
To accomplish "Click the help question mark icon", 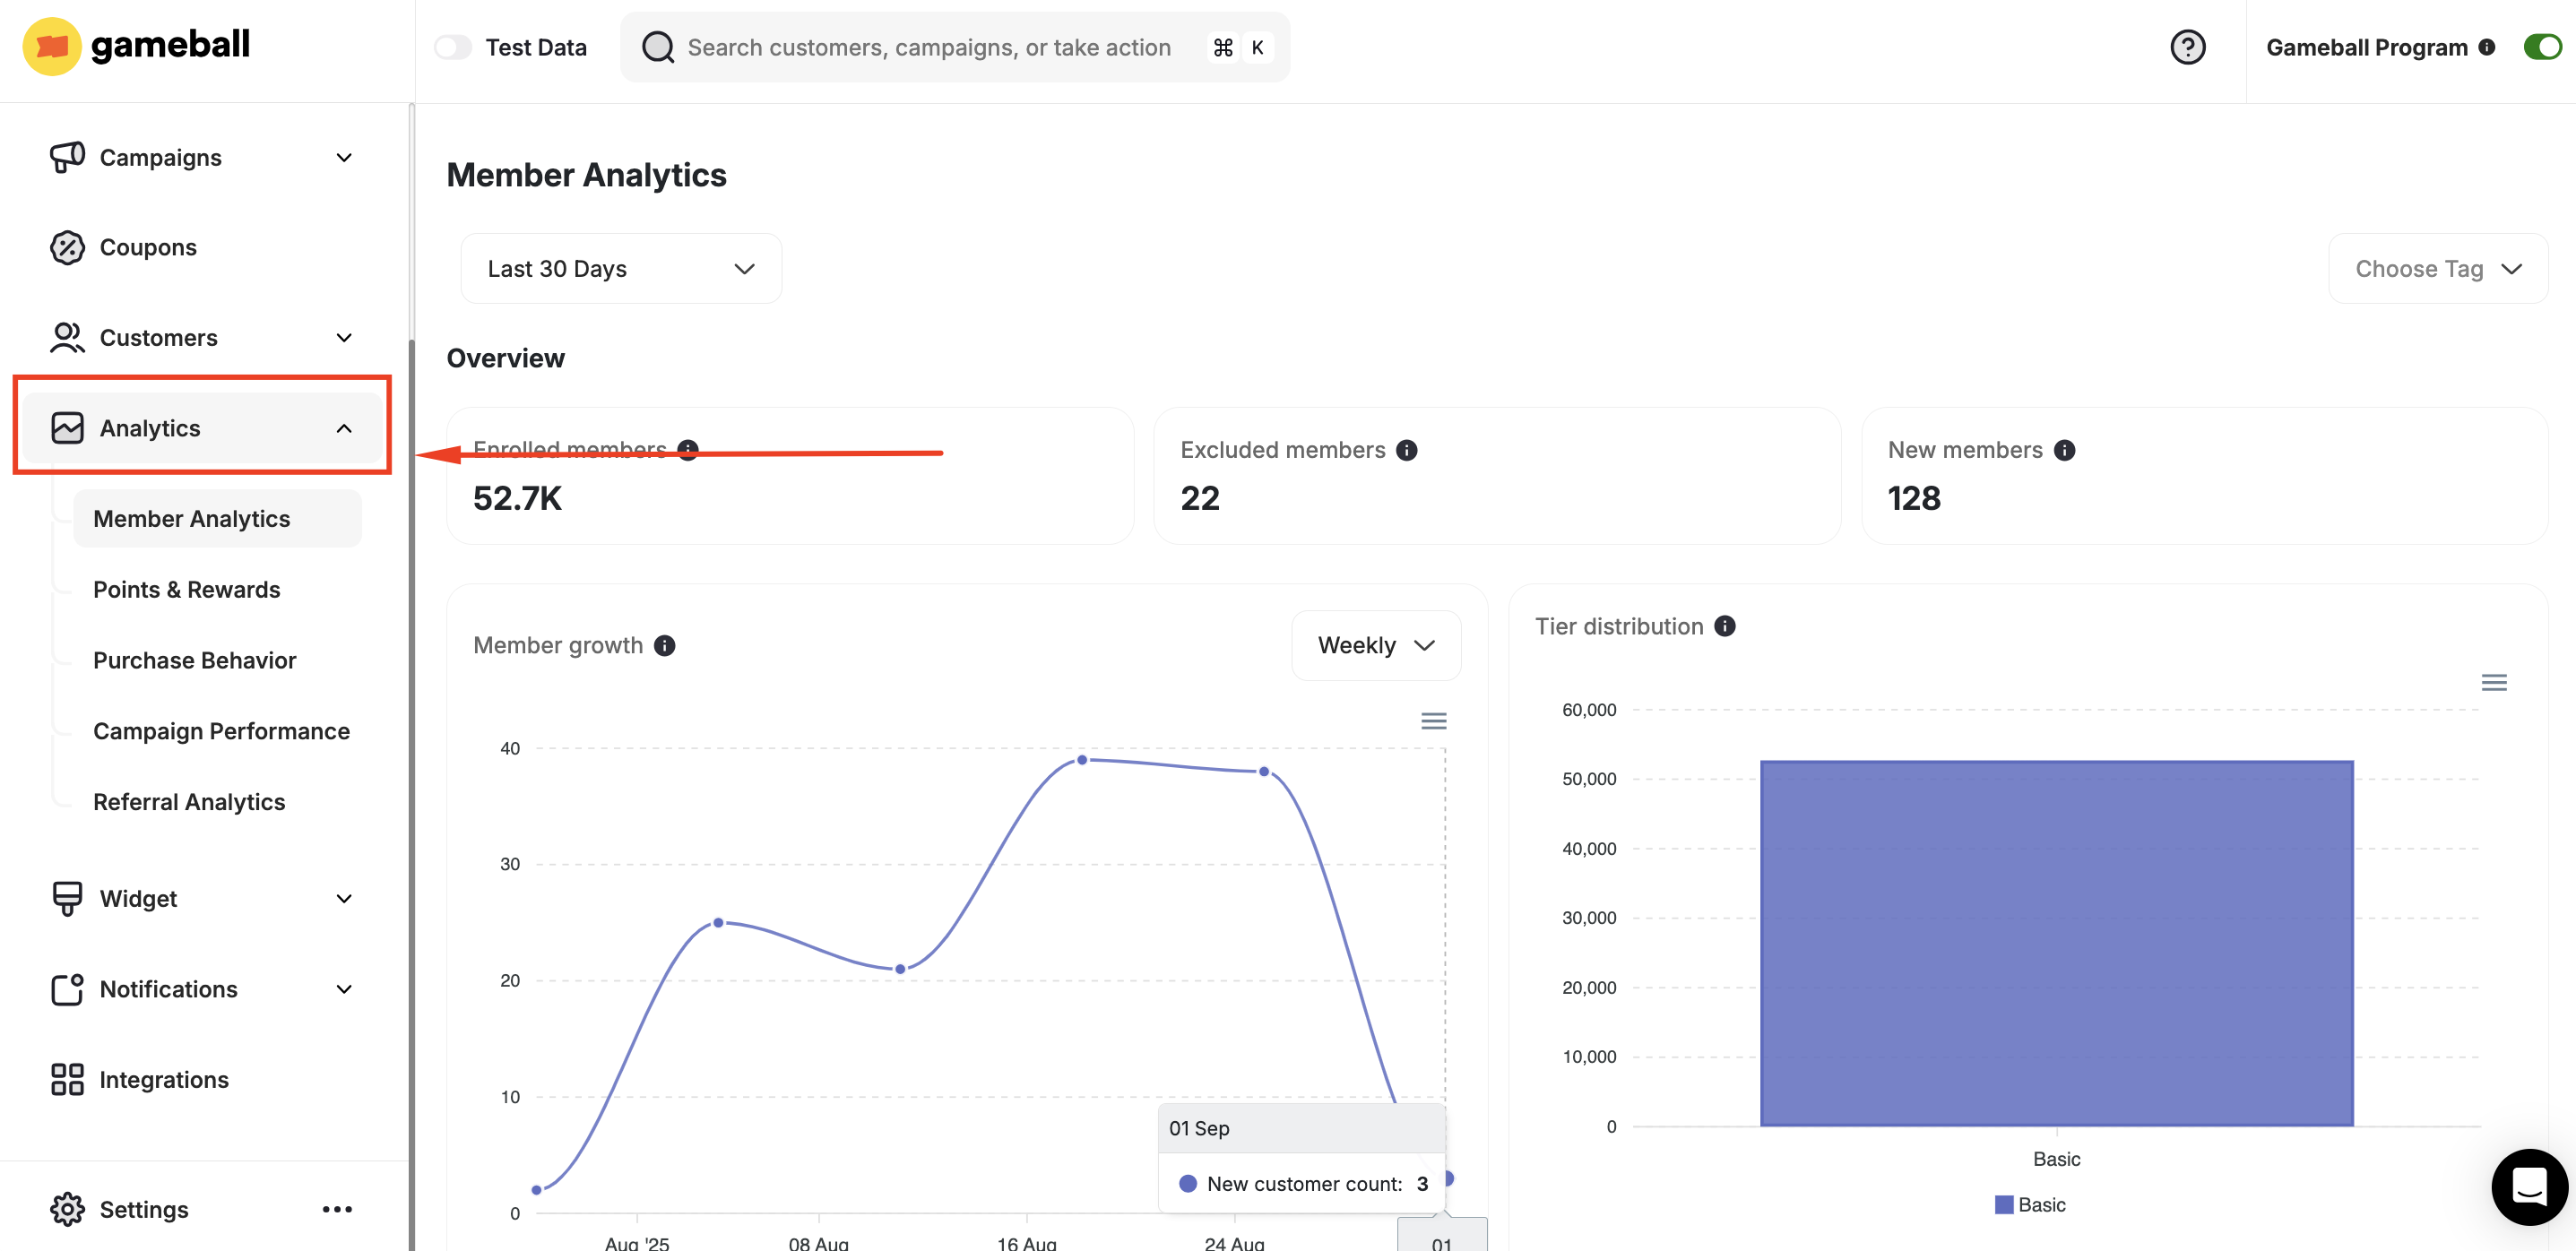I will click(x=2188, y=46).
